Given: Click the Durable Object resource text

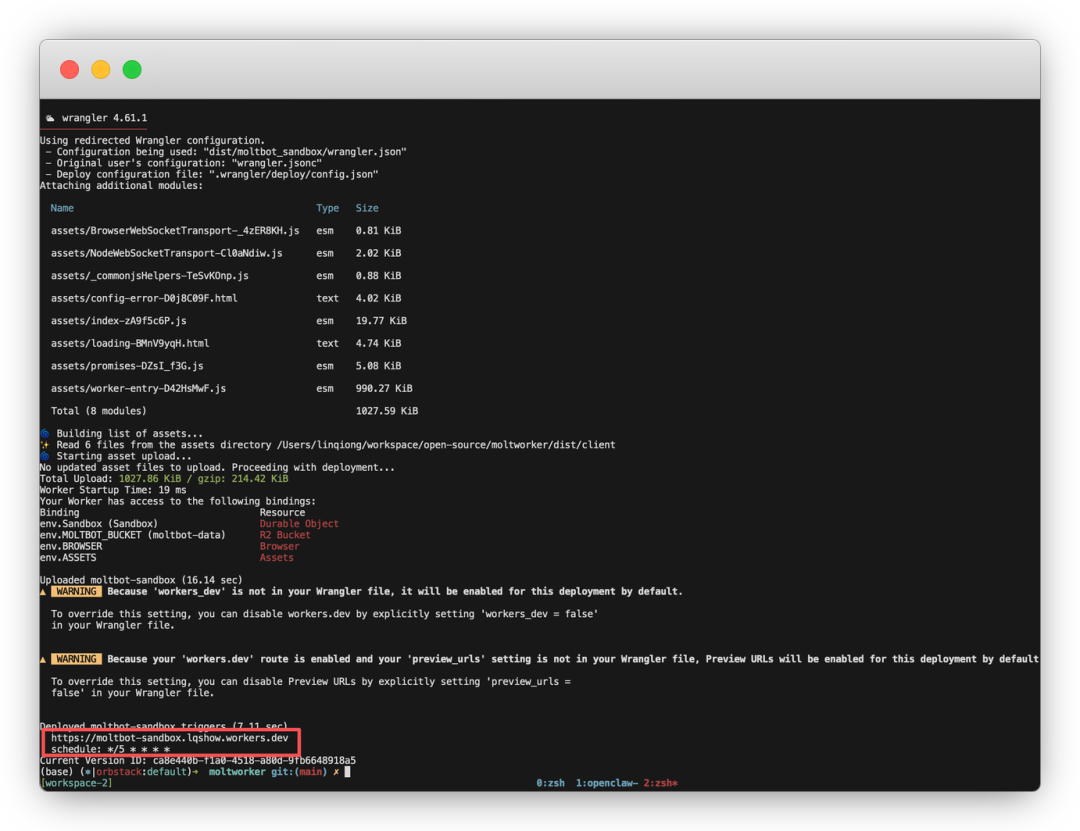Looking at the screenshot, I should (x=299, y=524).
